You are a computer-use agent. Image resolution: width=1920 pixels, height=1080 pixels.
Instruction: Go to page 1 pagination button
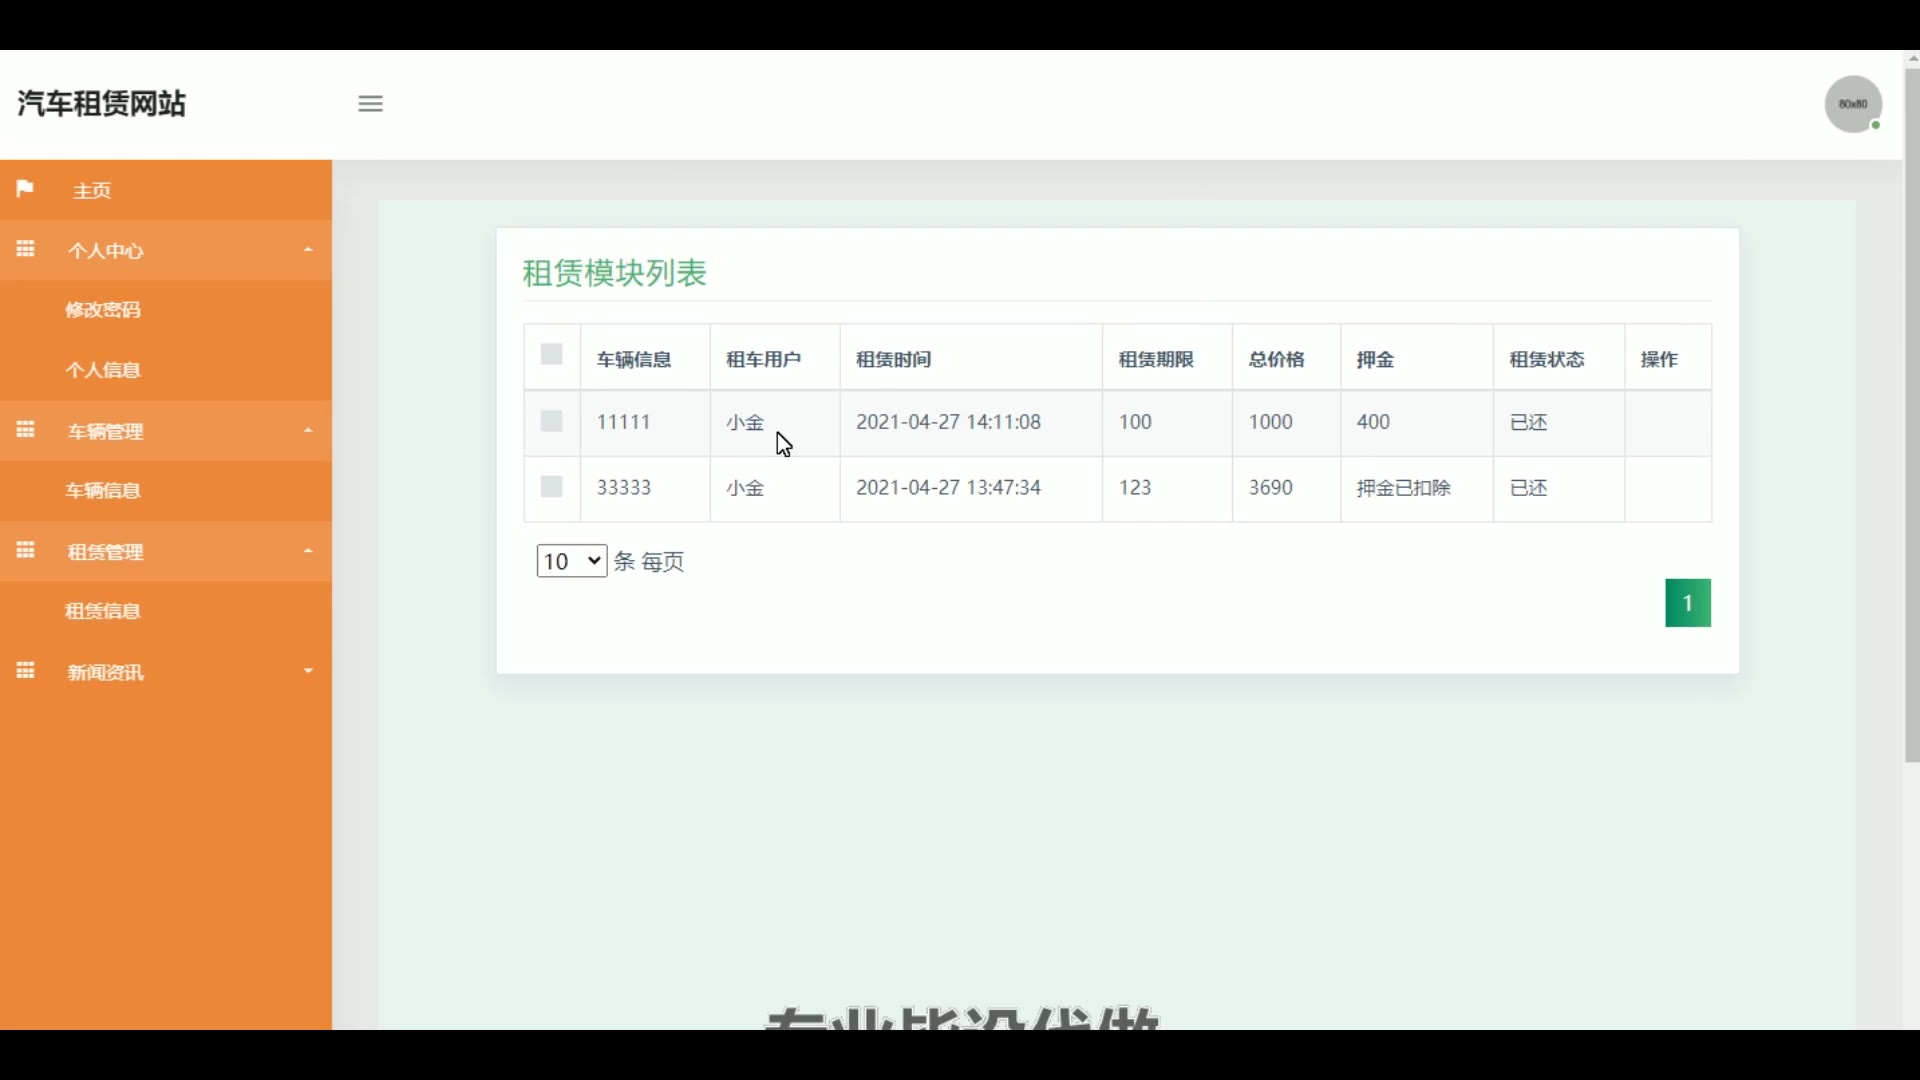coord(1687,603)
